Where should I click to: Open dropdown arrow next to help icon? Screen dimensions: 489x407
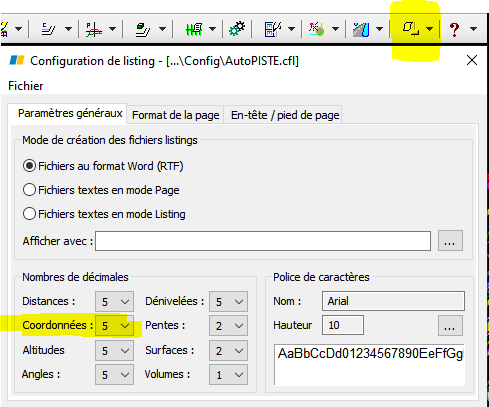tap(473, 29)
